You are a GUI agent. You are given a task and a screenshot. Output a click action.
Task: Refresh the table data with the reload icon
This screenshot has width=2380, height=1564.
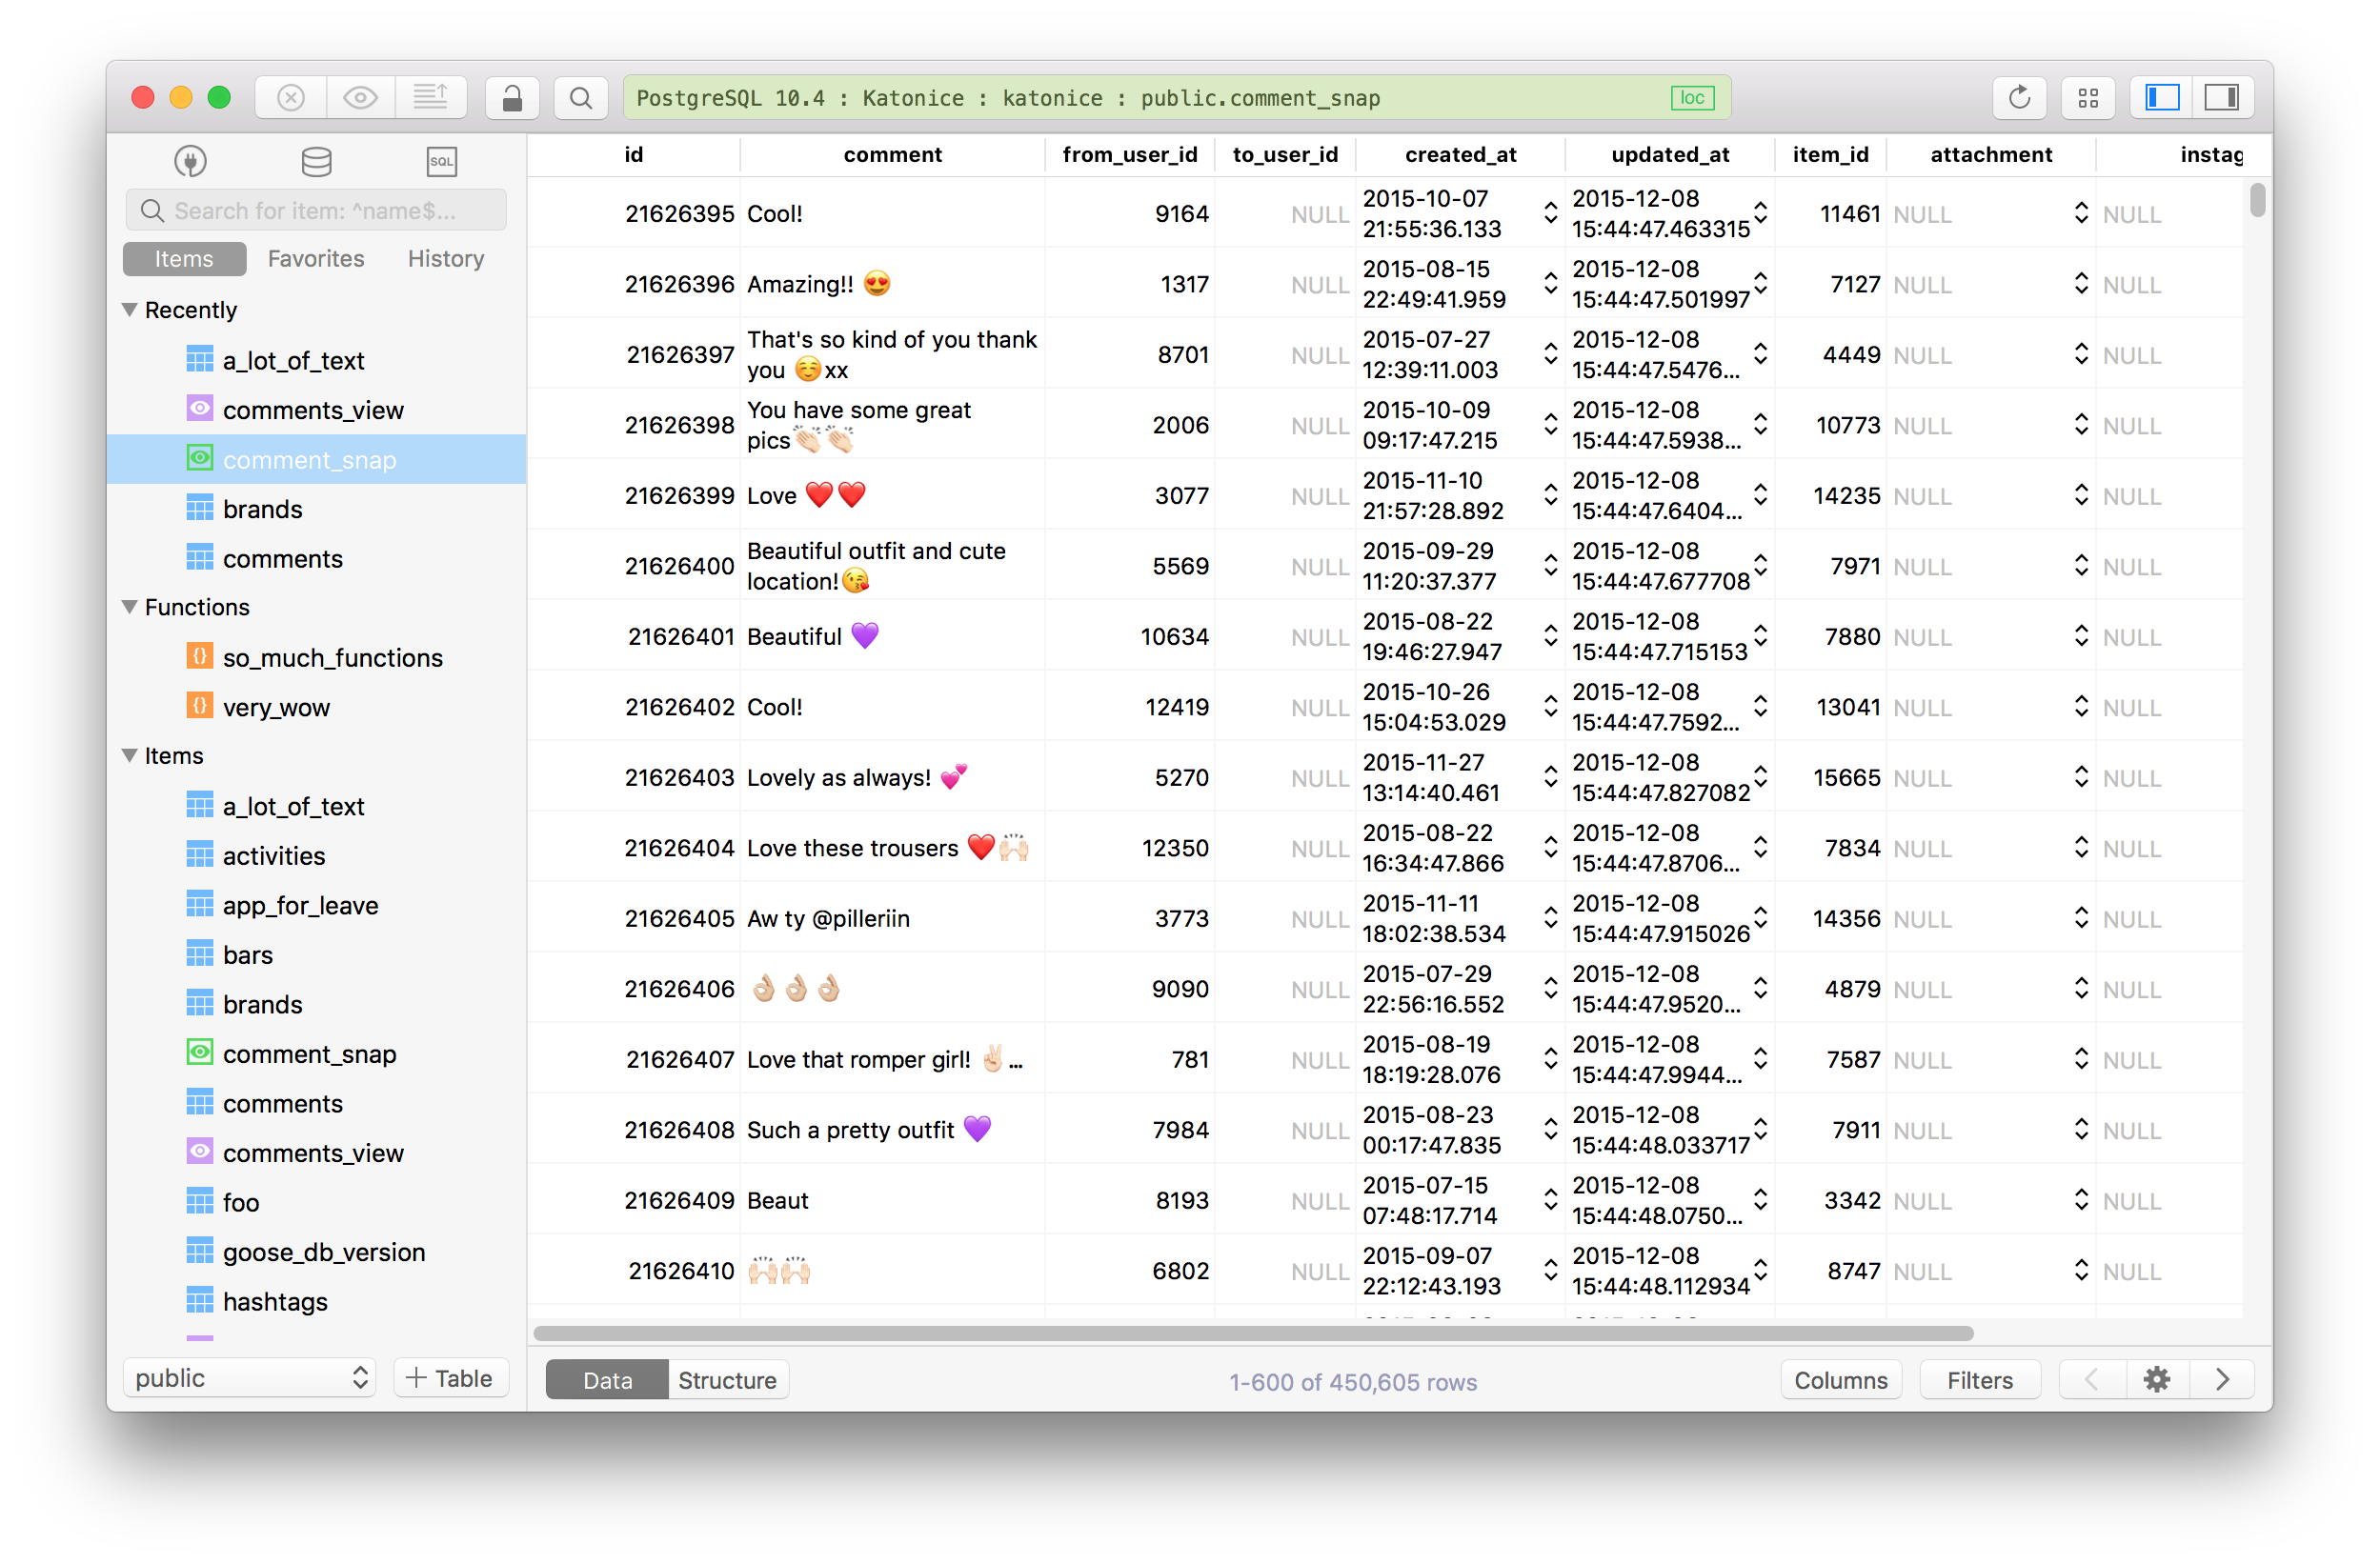tap(2019, 97)
